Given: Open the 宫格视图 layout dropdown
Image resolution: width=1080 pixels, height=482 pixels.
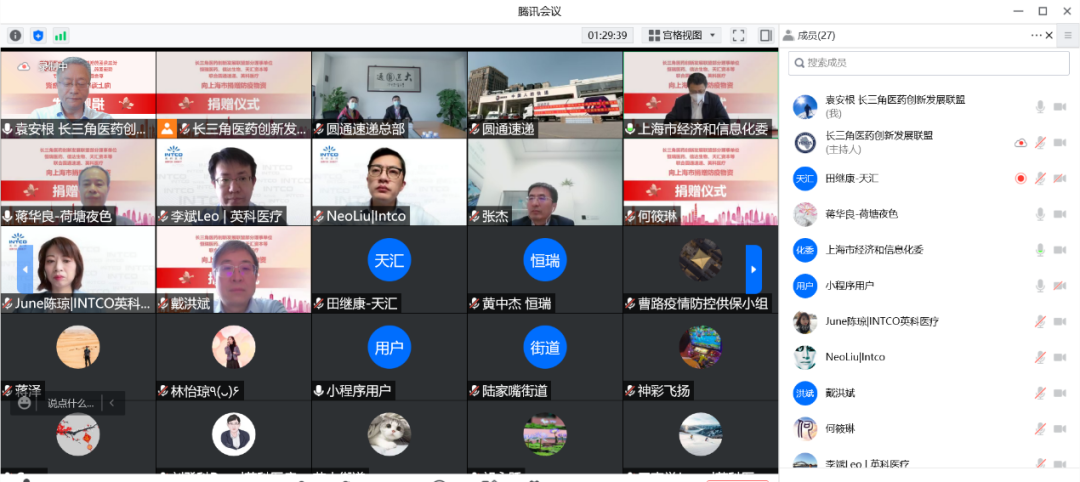Looking at the screenshot, I should 684,35.
